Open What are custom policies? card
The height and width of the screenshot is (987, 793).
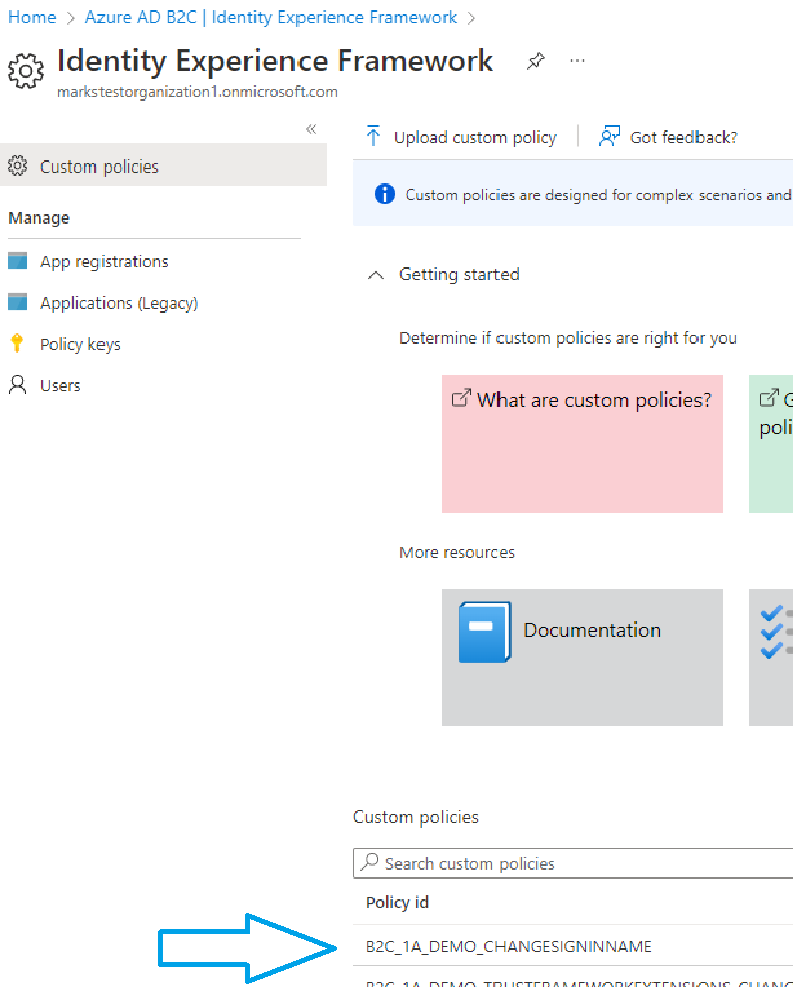[x=582, y=444]
